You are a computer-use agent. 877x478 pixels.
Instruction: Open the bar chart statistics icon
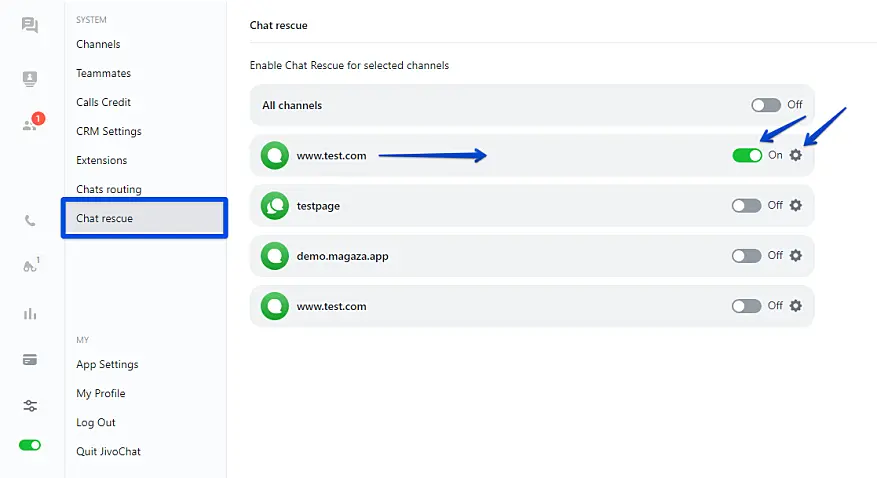pos(30,314)
